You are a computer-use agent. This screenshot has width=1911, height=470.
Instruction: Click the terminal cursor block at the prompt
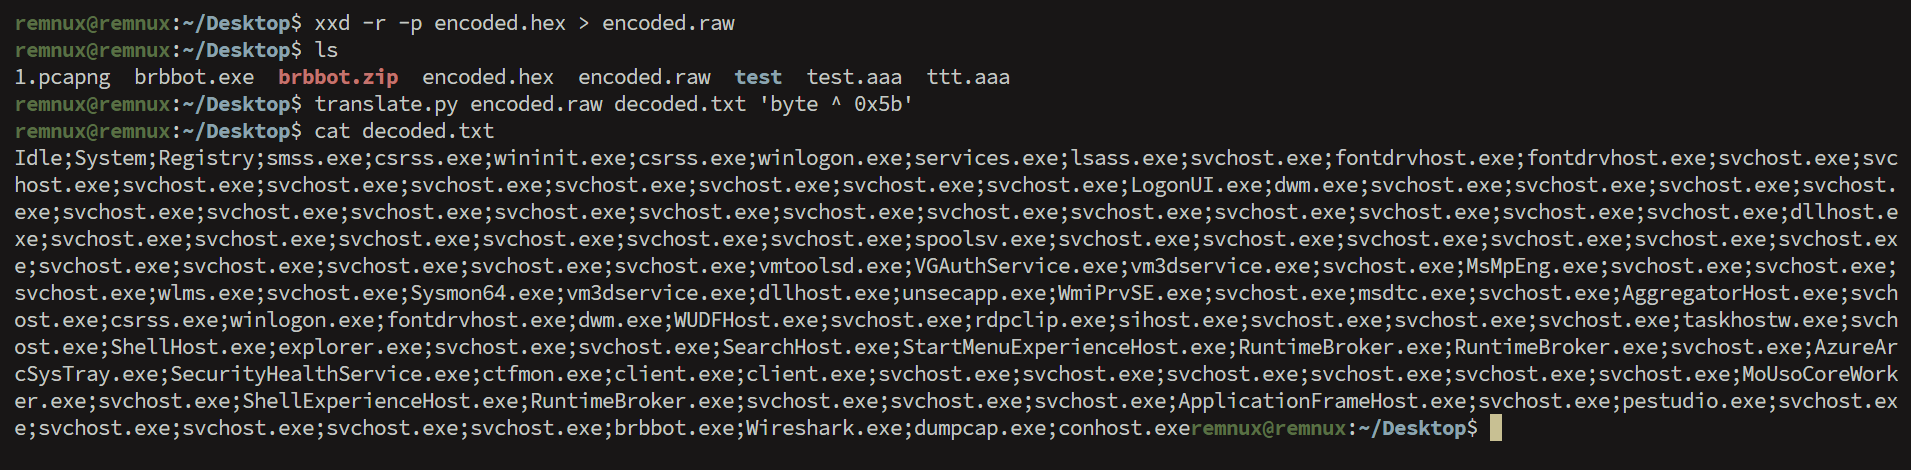1495,428
